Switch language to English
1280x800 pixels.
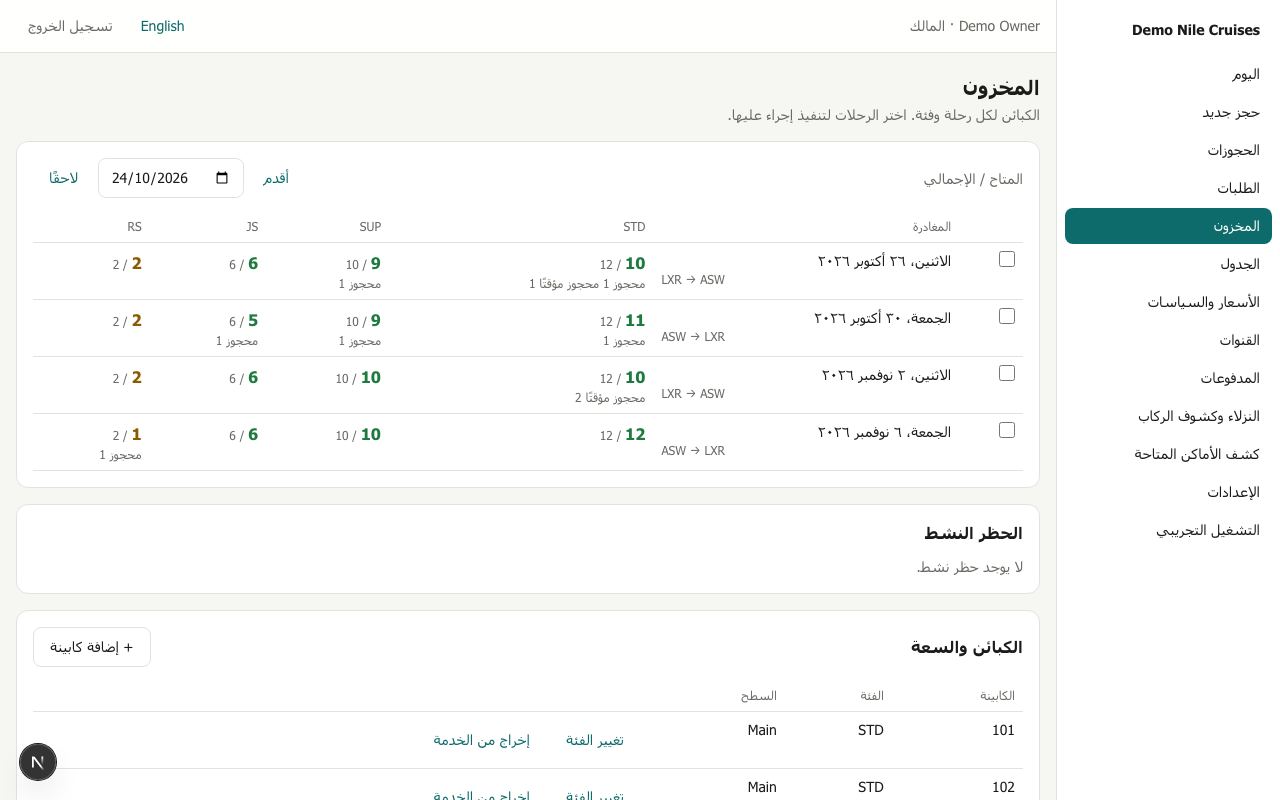pyautogui.click(x=162, y=26)
